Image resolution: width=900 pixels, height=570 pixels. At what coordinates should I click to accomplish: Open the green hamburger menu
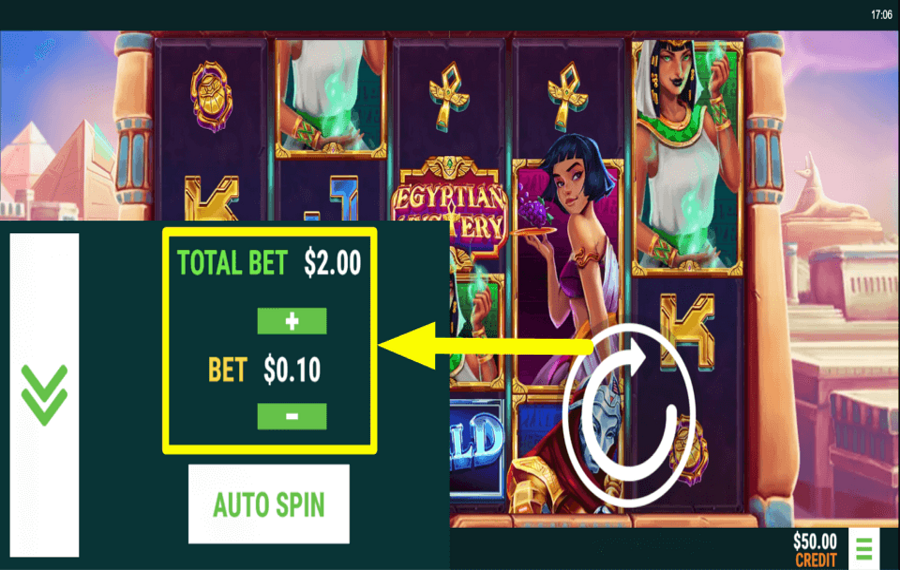coord(864,548)
